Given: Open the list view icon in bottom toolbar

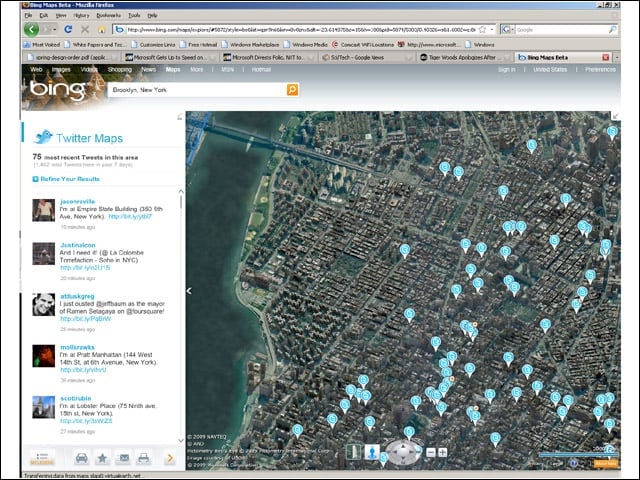Looking at the screenshot, I should pyautogui.click(x=42, y=458).
